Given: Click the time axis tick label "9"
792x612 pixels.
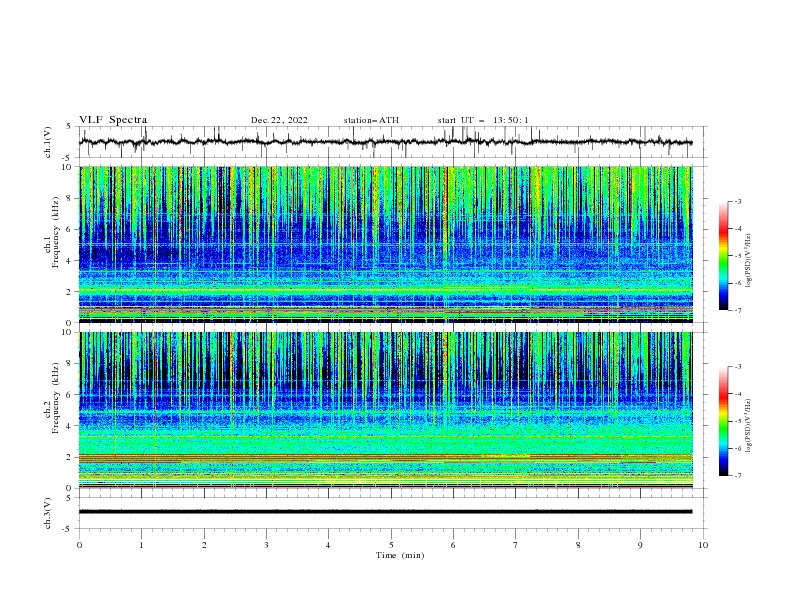Looking at the screenshot, I should click(x=640, y=545).
